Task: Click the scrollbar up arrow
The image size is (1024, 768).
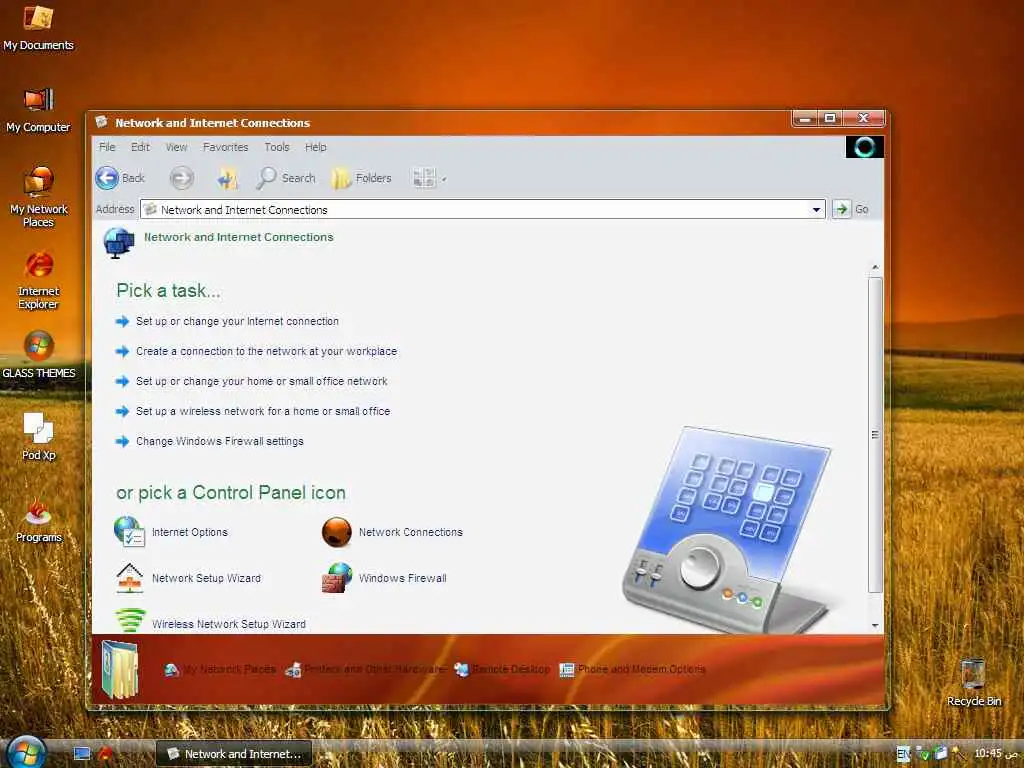Action: point(875,267)
